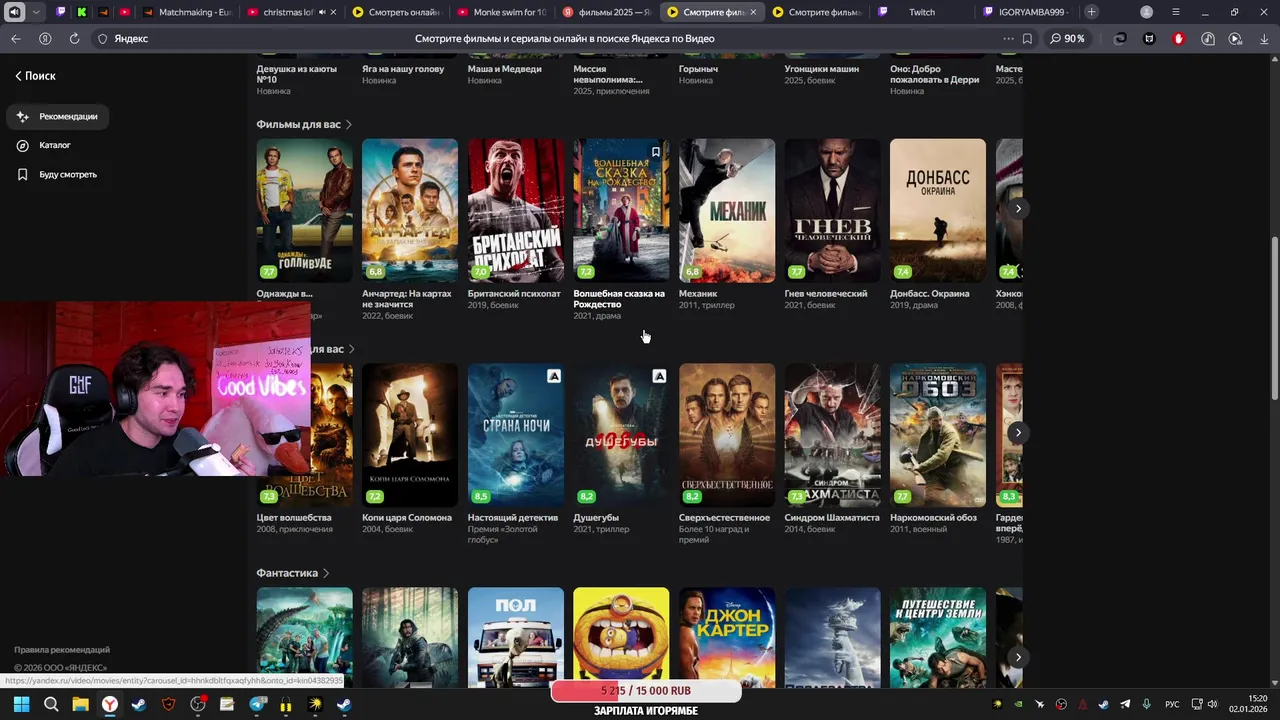Click the 90% zoom indicator
The image size is (1280, 720).
click(1068, 38)
